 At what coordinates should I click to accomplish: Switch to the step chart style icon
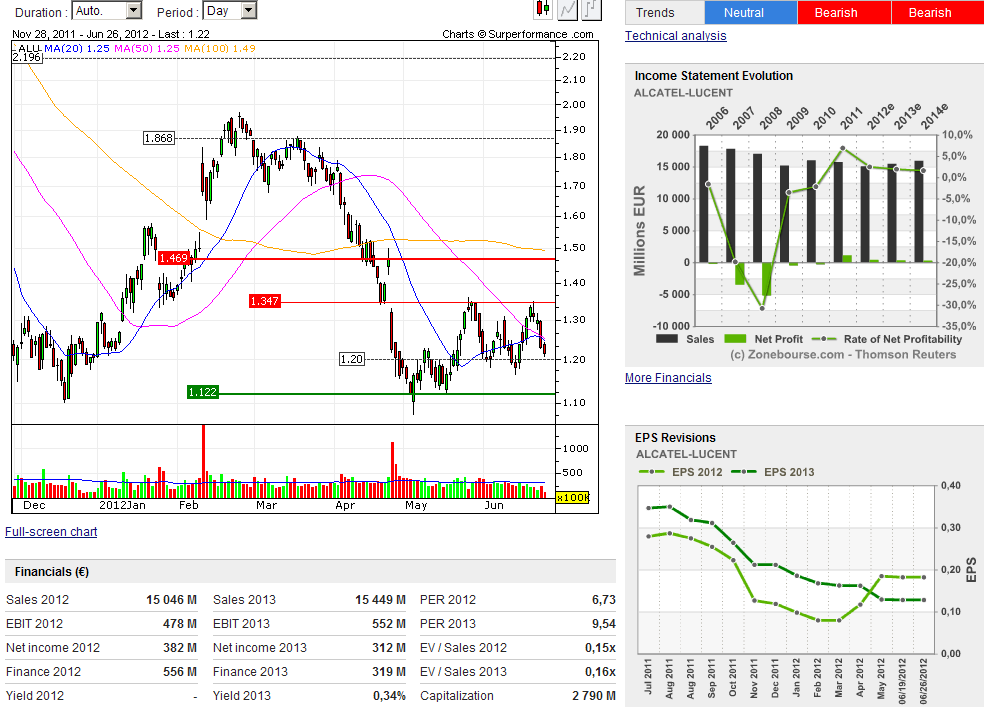592,9
